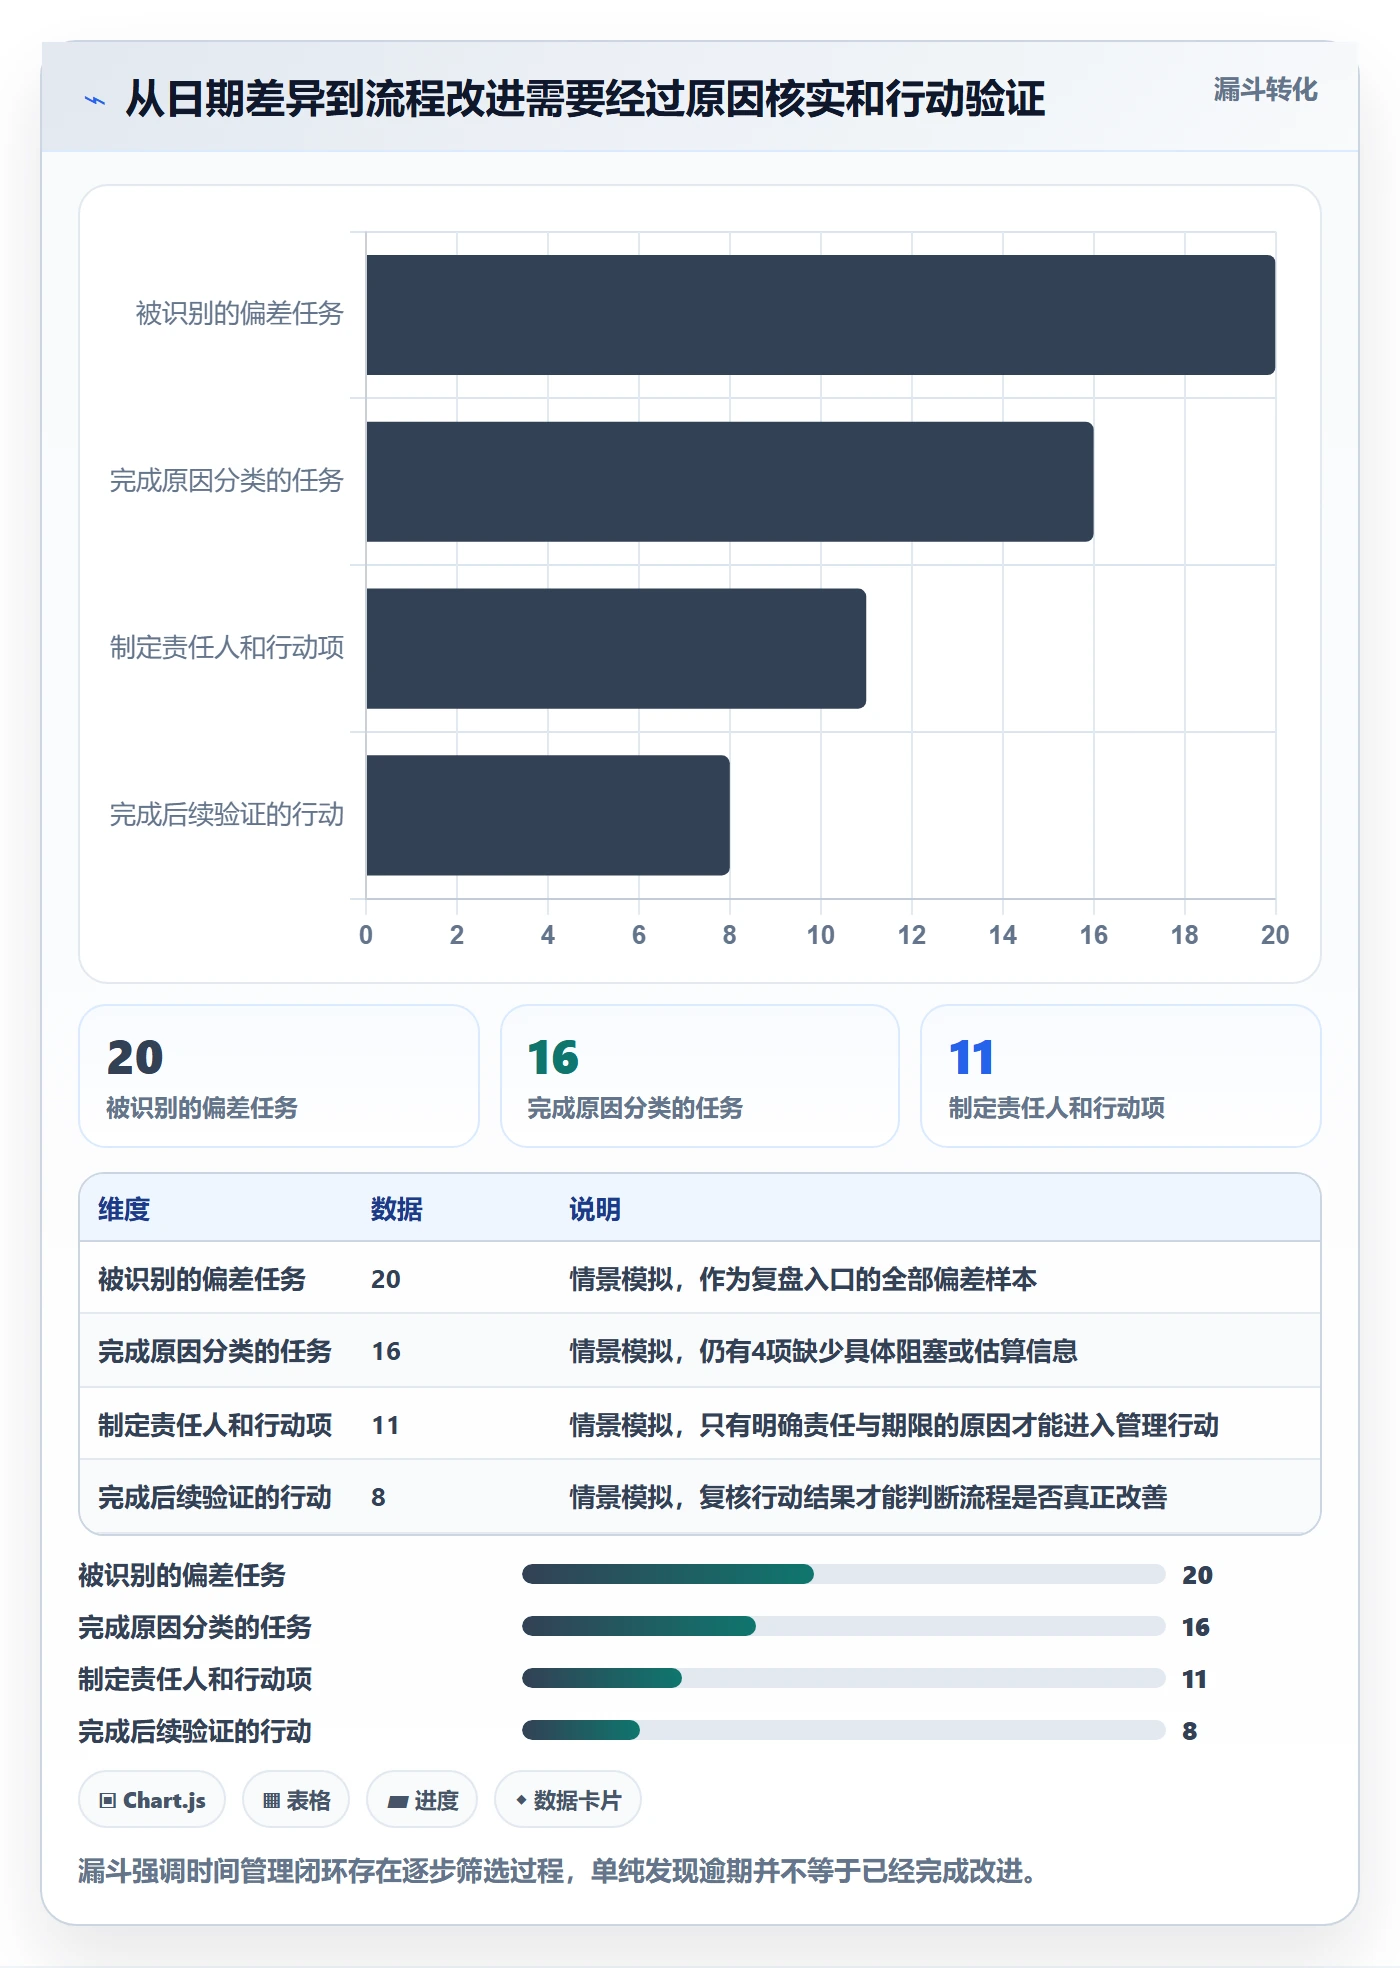The height and width of the screenshot is (1968, 1400).
Task: Click the 进度 chip
Action: pos(422,1800)
